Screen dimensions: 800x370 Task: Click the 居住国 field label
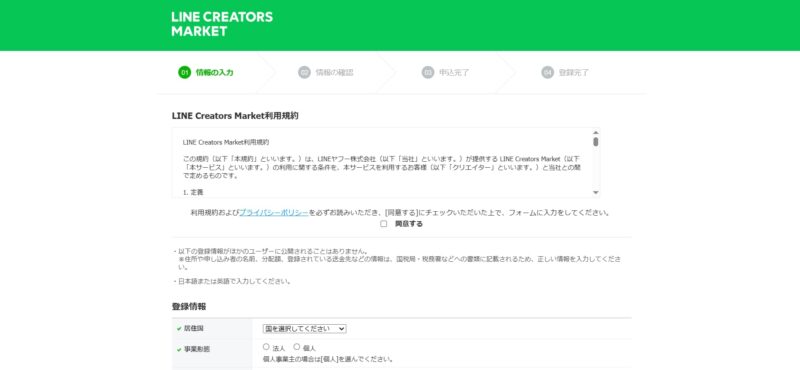(x=193, y=328)
